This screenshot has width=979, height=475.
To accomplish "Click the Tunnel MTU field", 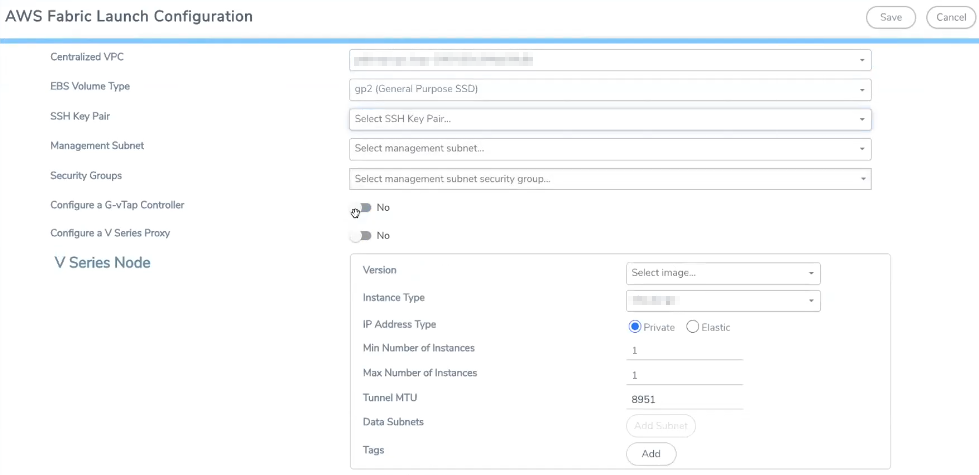I will coord(684,400).
